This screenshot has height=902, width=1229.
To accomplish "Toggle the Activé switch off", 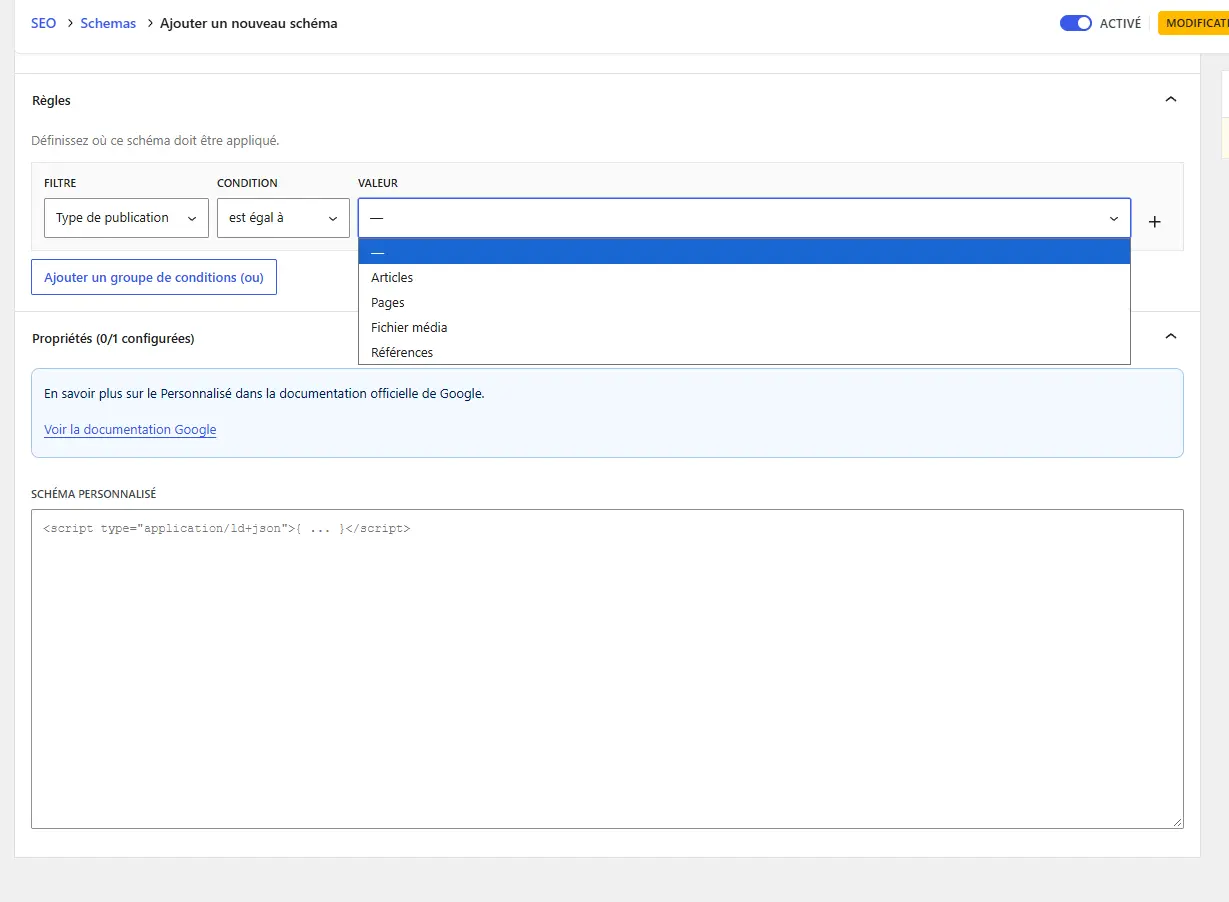I will [x=1075, y=23].
